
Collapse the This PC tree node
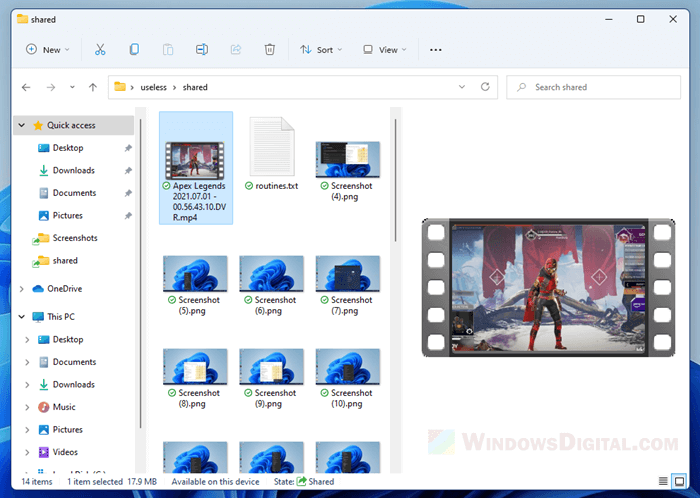pos(21,316)
